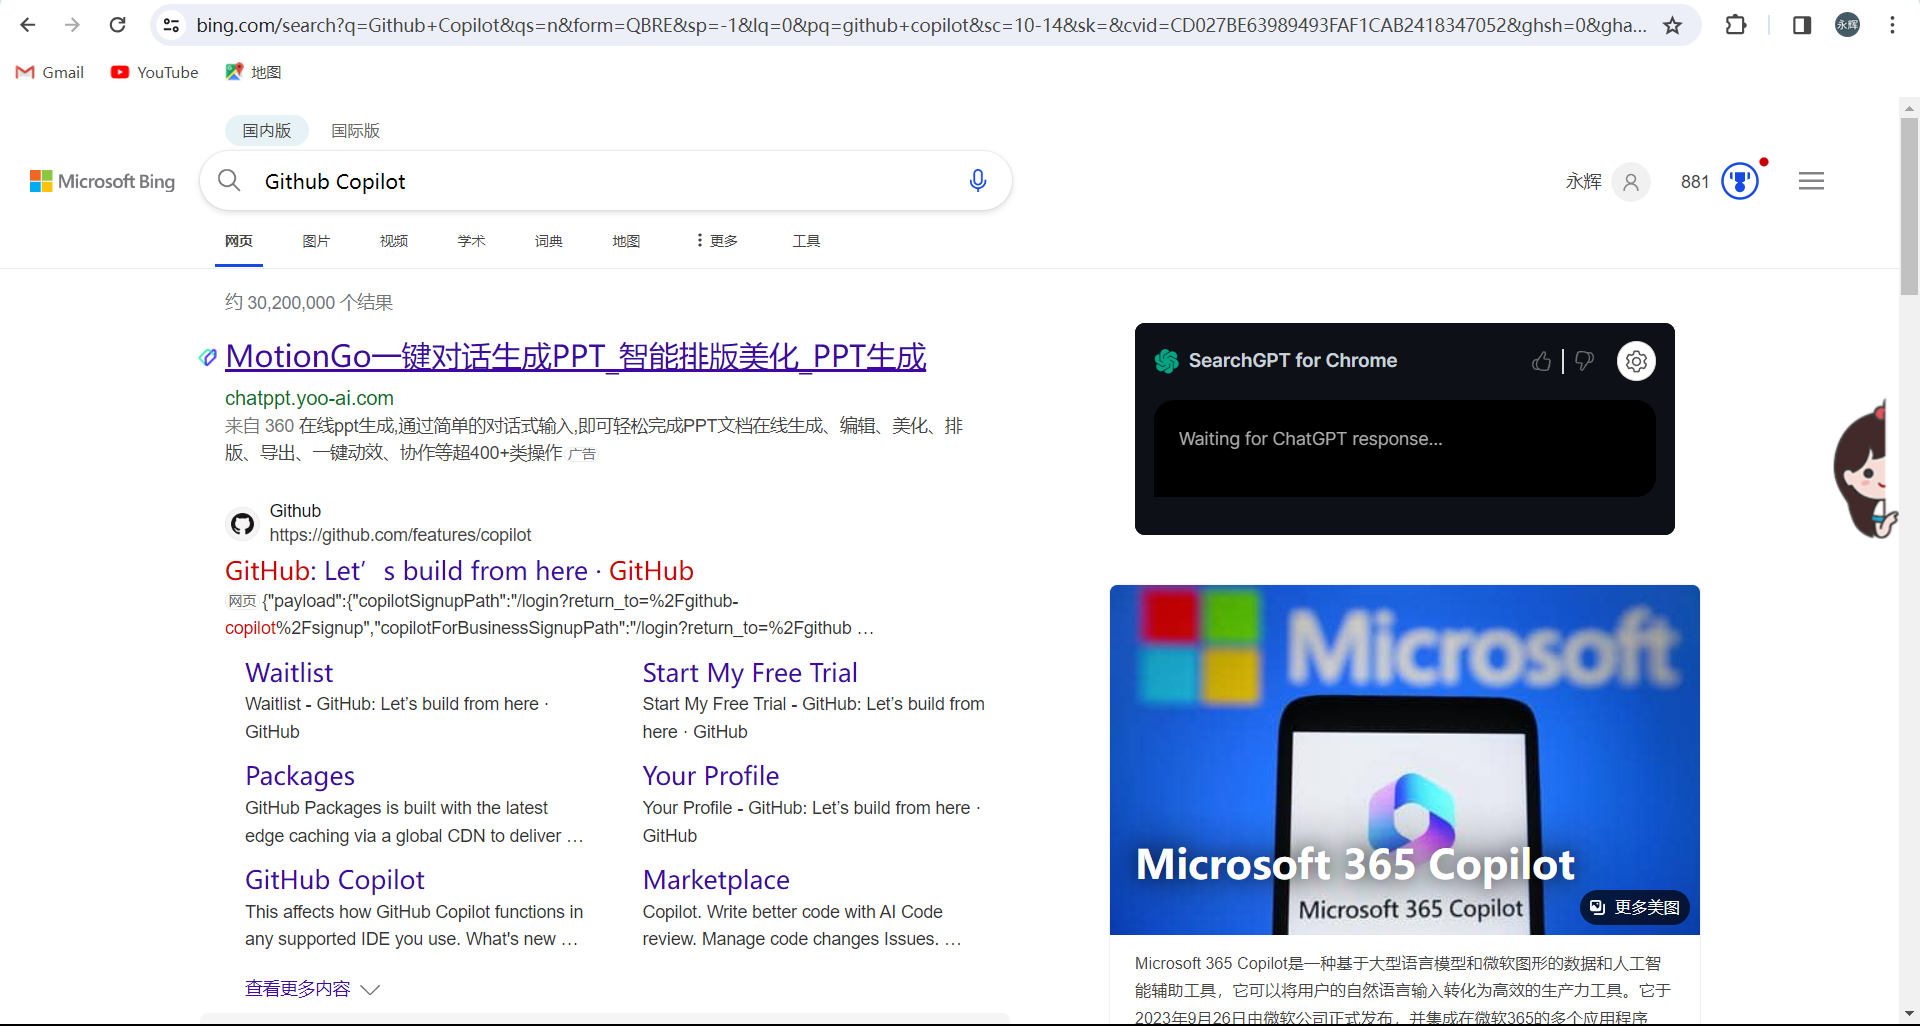The height and width of the screenshot is (1026, 1920).
Task: View site information icon in address bar
Action: [x=172, y=25]
